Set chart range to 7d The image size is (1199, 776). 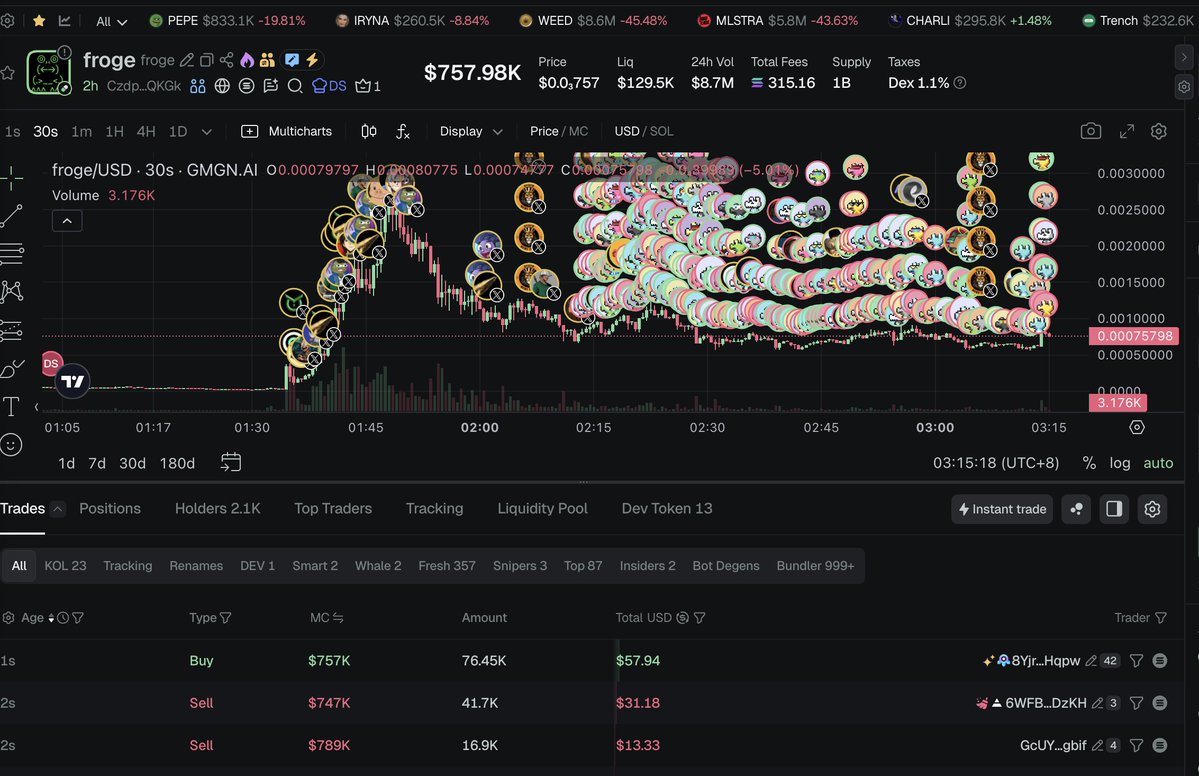[97, 463]
